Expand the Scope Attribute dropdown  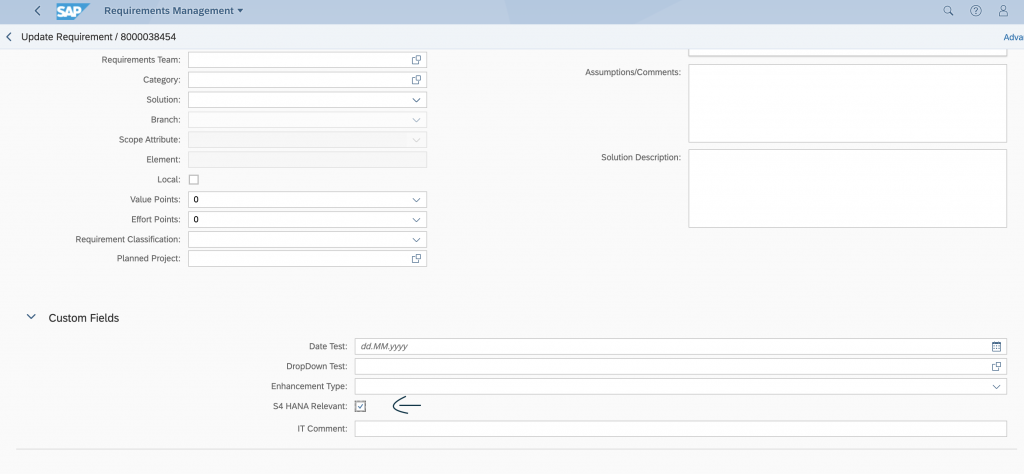[416, 140]
